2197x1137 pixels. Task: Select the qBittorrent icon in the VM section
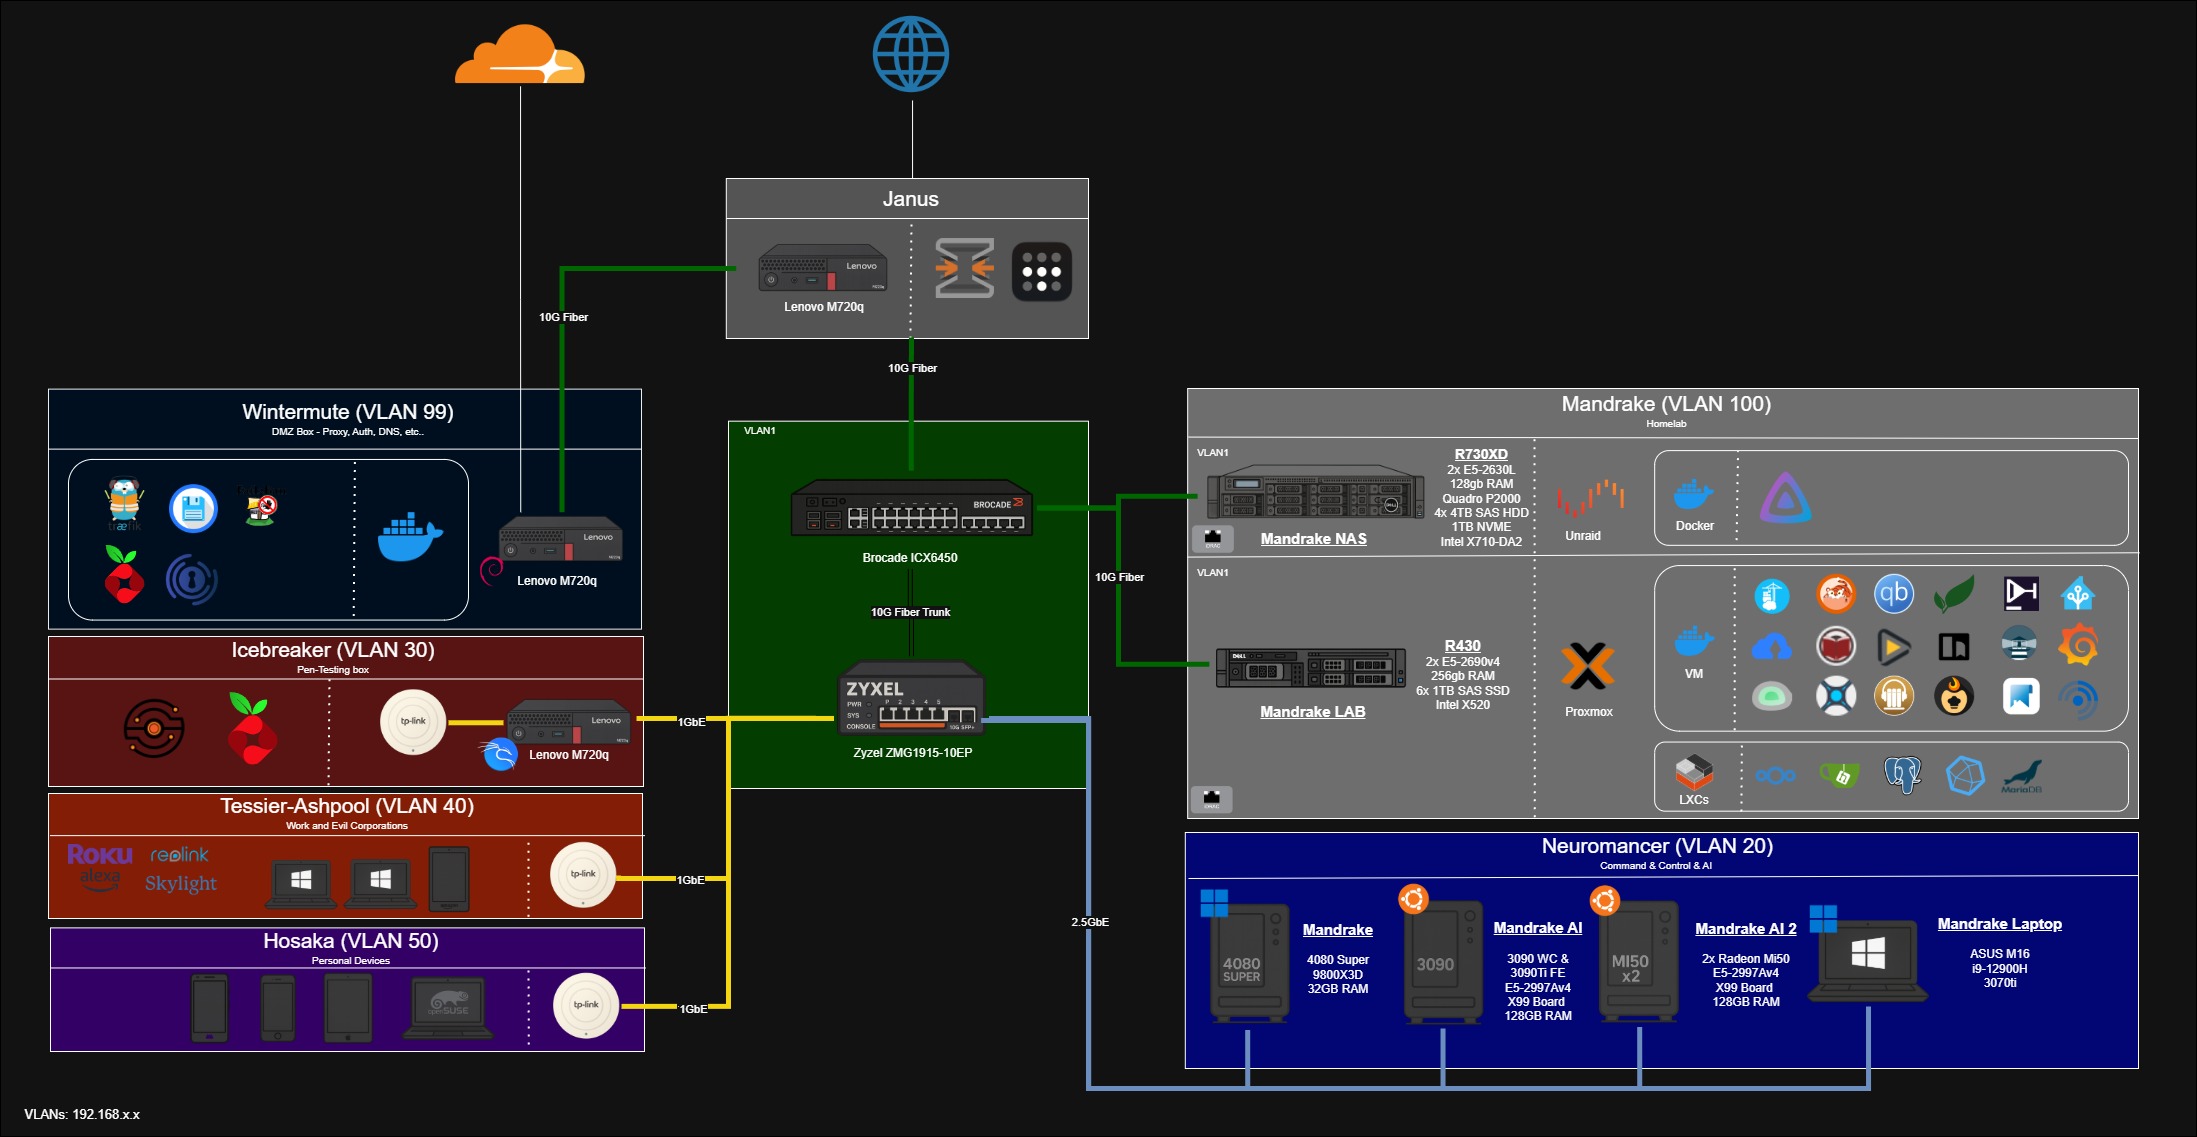tap(1894, 594)
